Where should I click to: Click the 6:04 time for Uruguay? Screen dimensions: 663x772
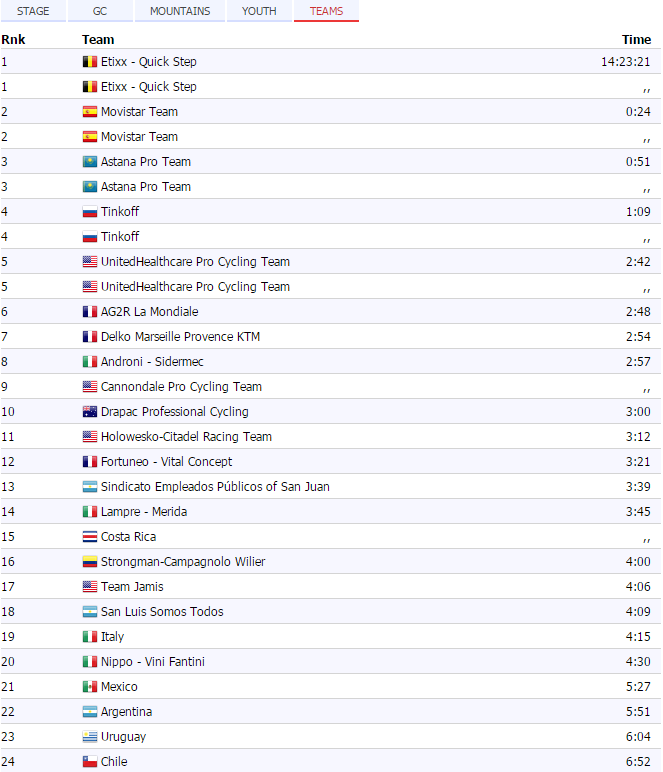(638, 737)
